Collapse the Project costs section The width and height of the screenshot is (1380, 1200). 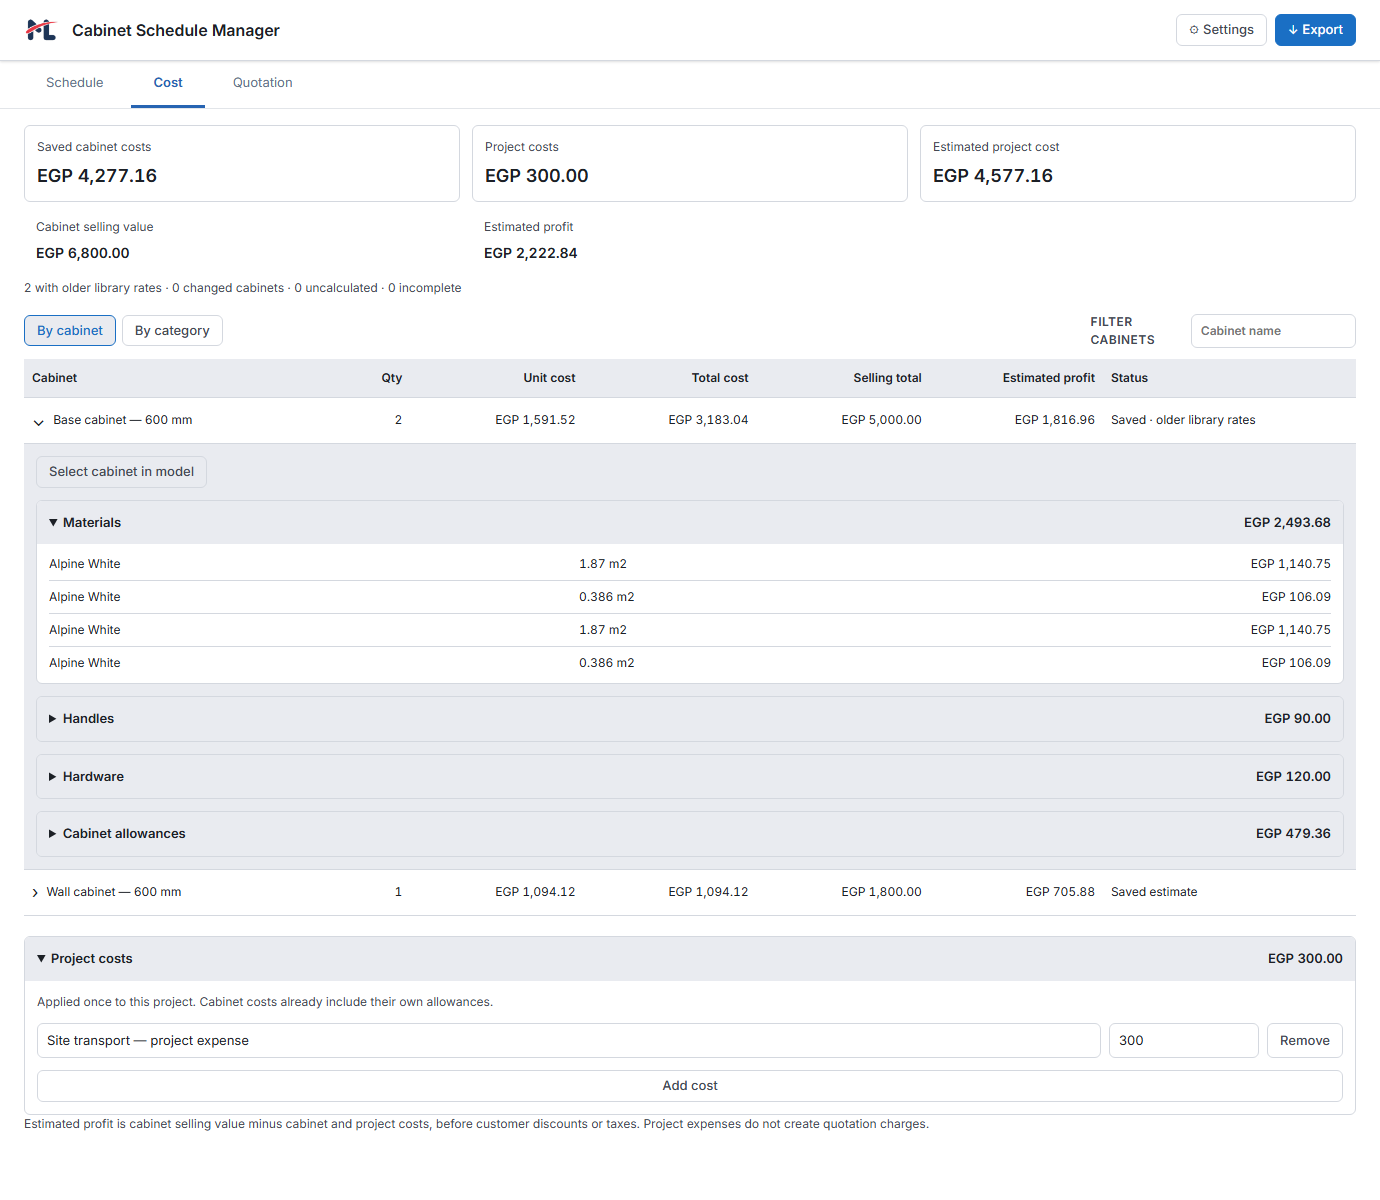pyautogui.click(x=690, y=959)
